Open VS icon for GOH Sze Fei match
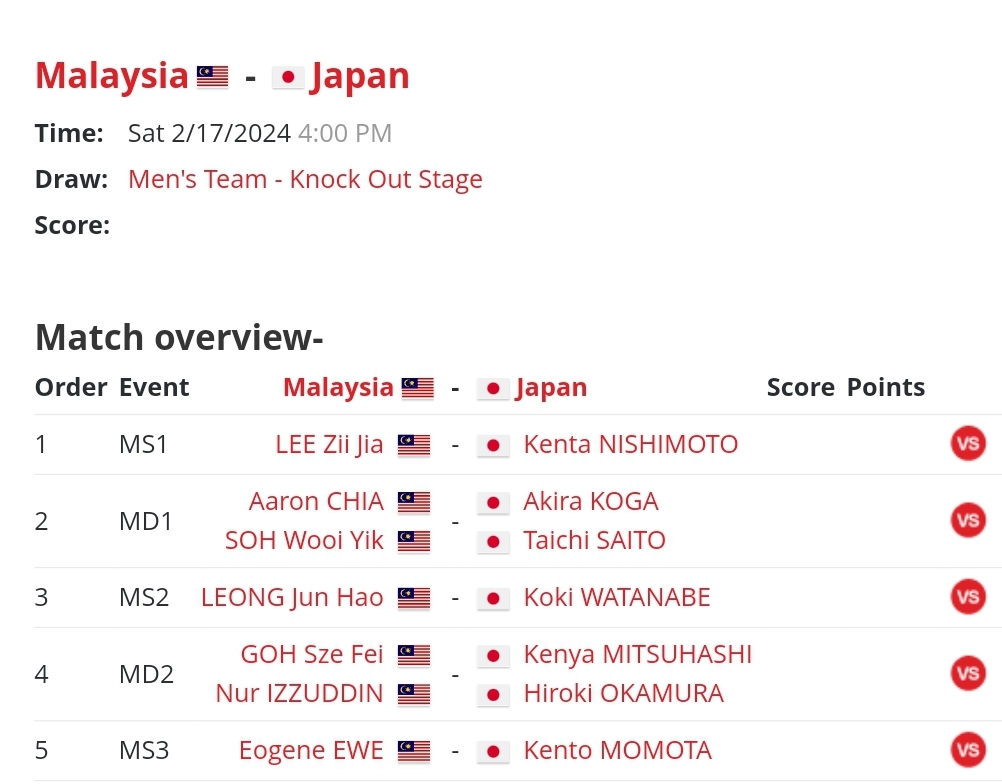The image size is (1002, 784). 968,673
